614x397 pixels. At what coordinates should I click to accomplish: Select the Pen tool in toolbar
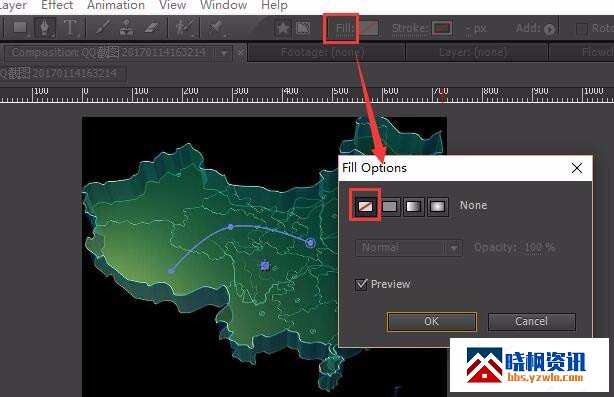(44, 28)
